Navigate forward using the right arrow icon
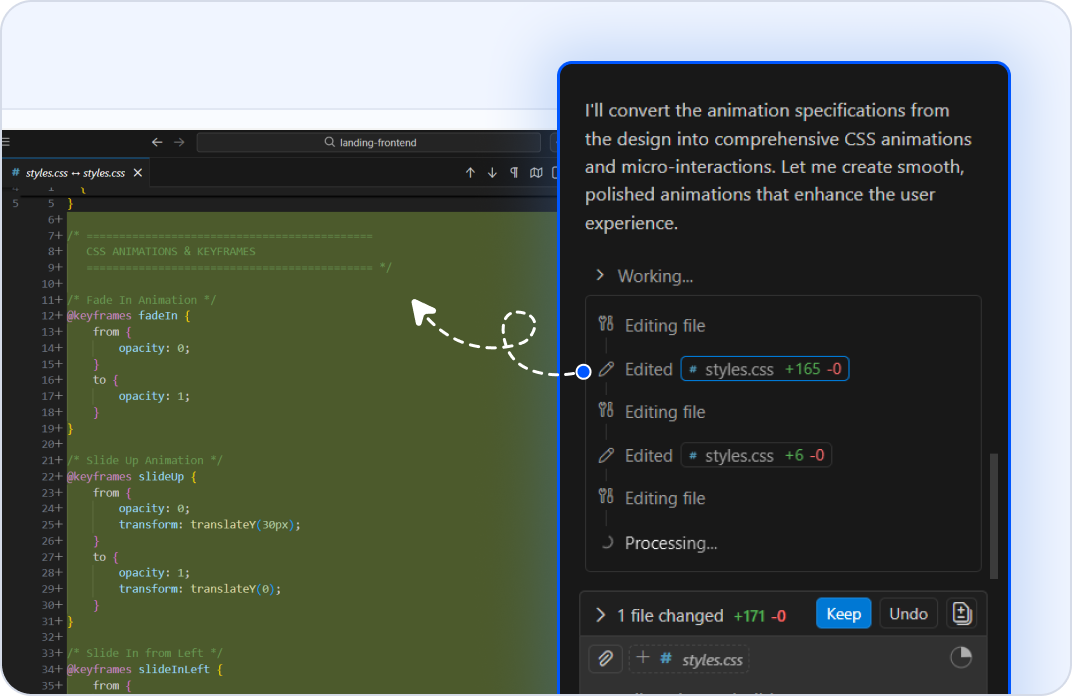 click(x=180, y=142)
